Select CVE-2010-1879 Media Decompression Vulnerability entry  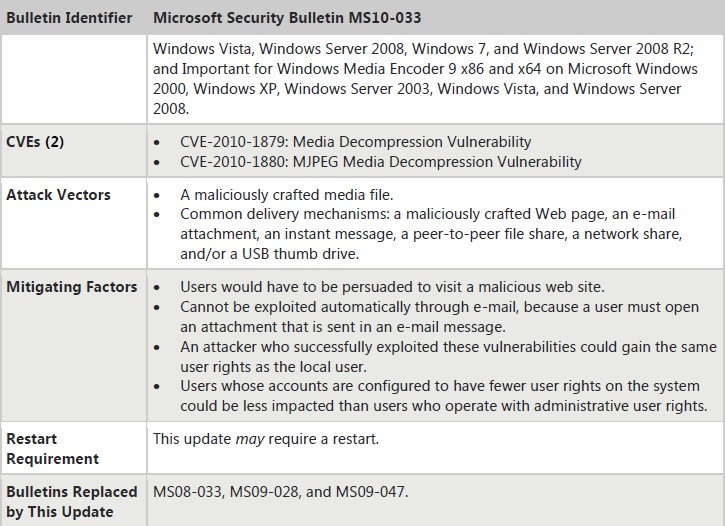point(356,141)
